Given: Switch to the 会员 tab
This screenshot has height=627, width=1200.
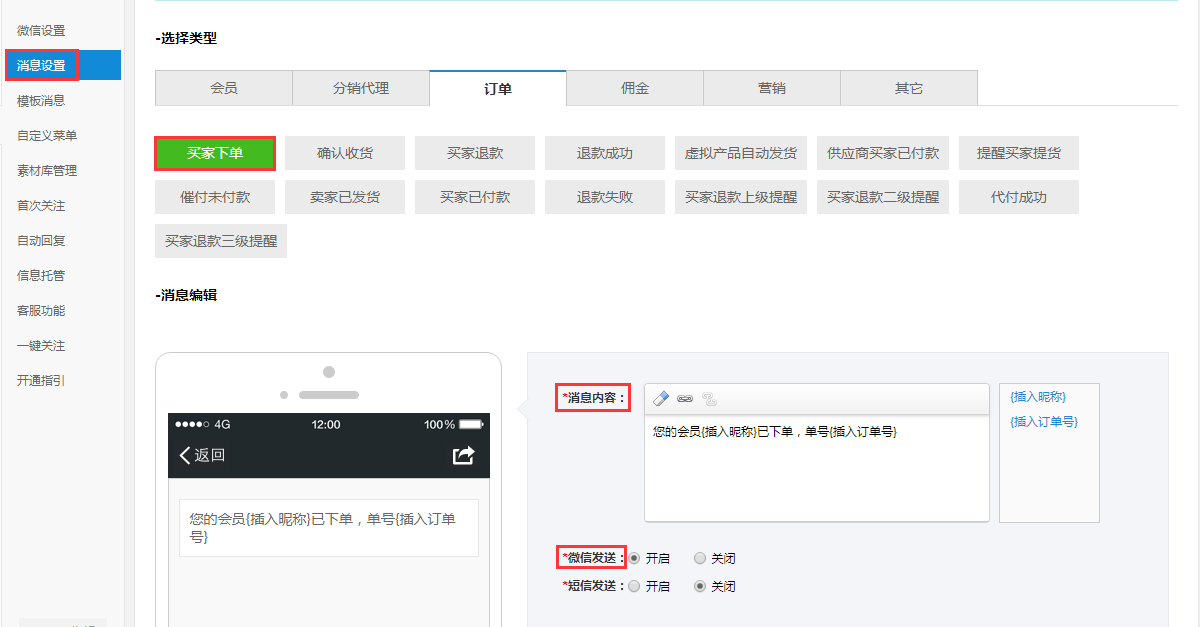Looking at the screenshot, I should [224, 88].
